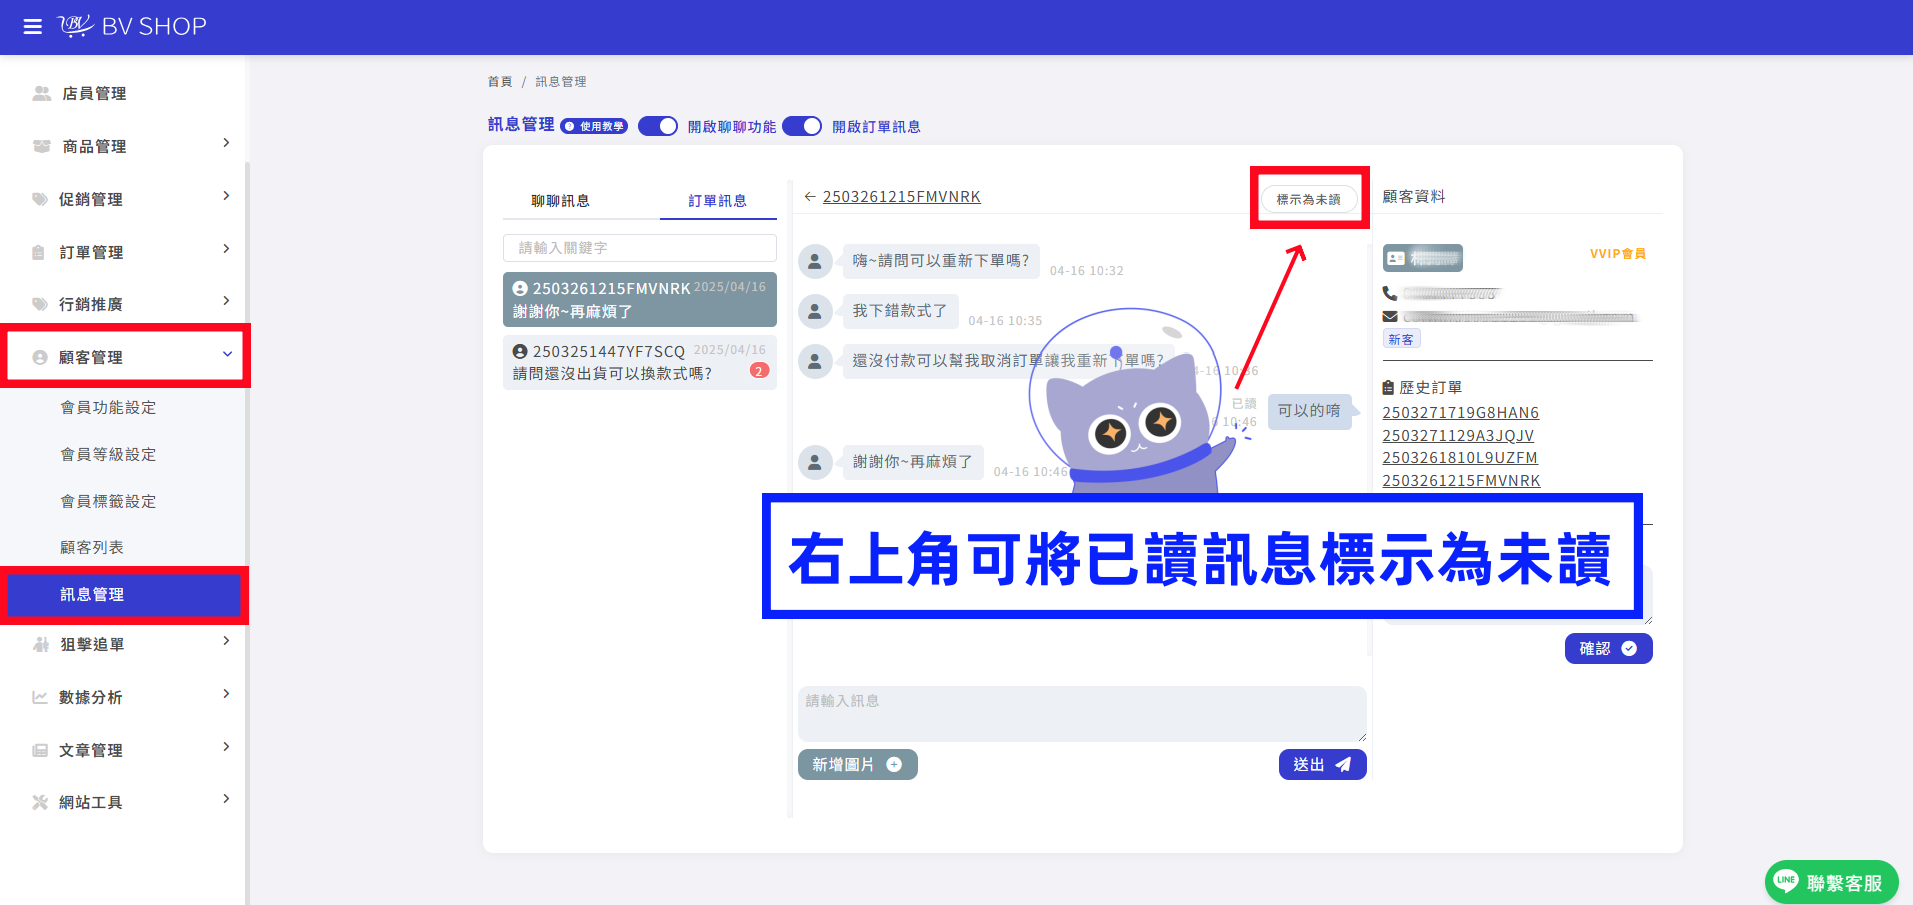Click the keyword search field 請輸入關鍵字
Image resolution: width=1913 pixels, height=905 pixels.
point(640,248)
